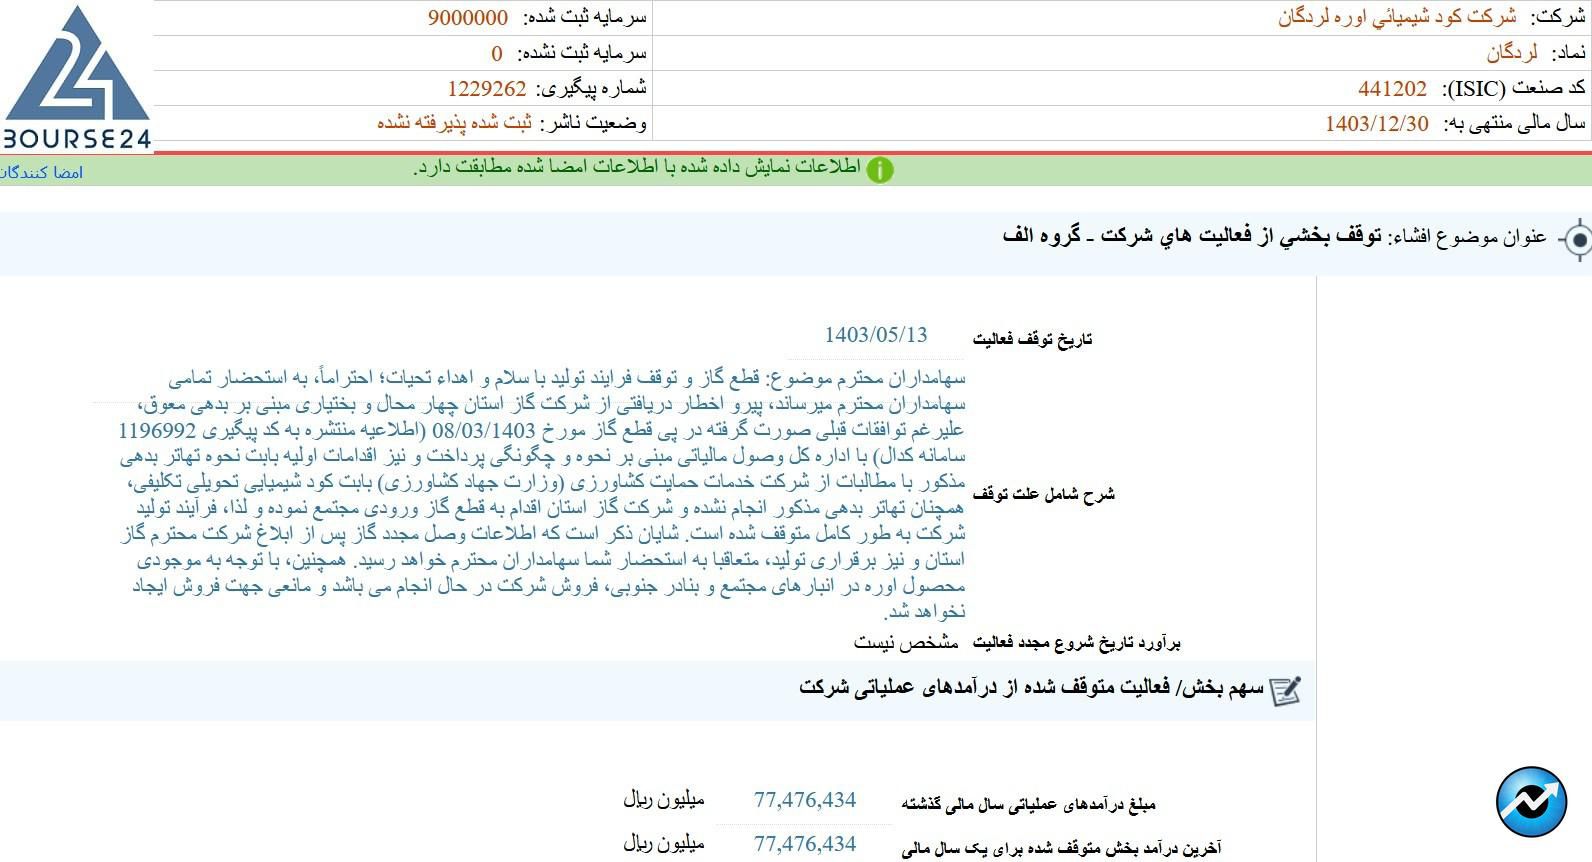This screenshot has width=1592, height=862.
Task: Click the target icon beside disclosure title
Action: 1577,240
